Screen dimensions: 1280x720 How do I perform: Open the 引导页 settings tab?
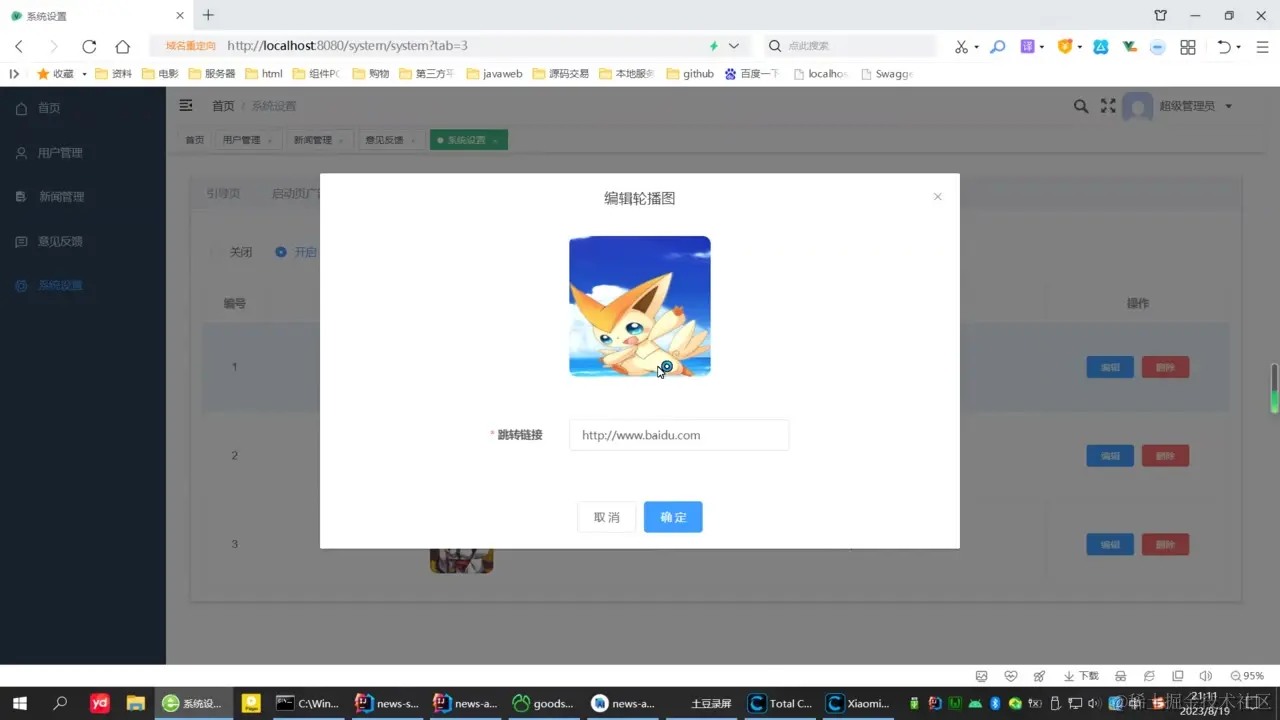pyautogui.click(x=223, y=194)
